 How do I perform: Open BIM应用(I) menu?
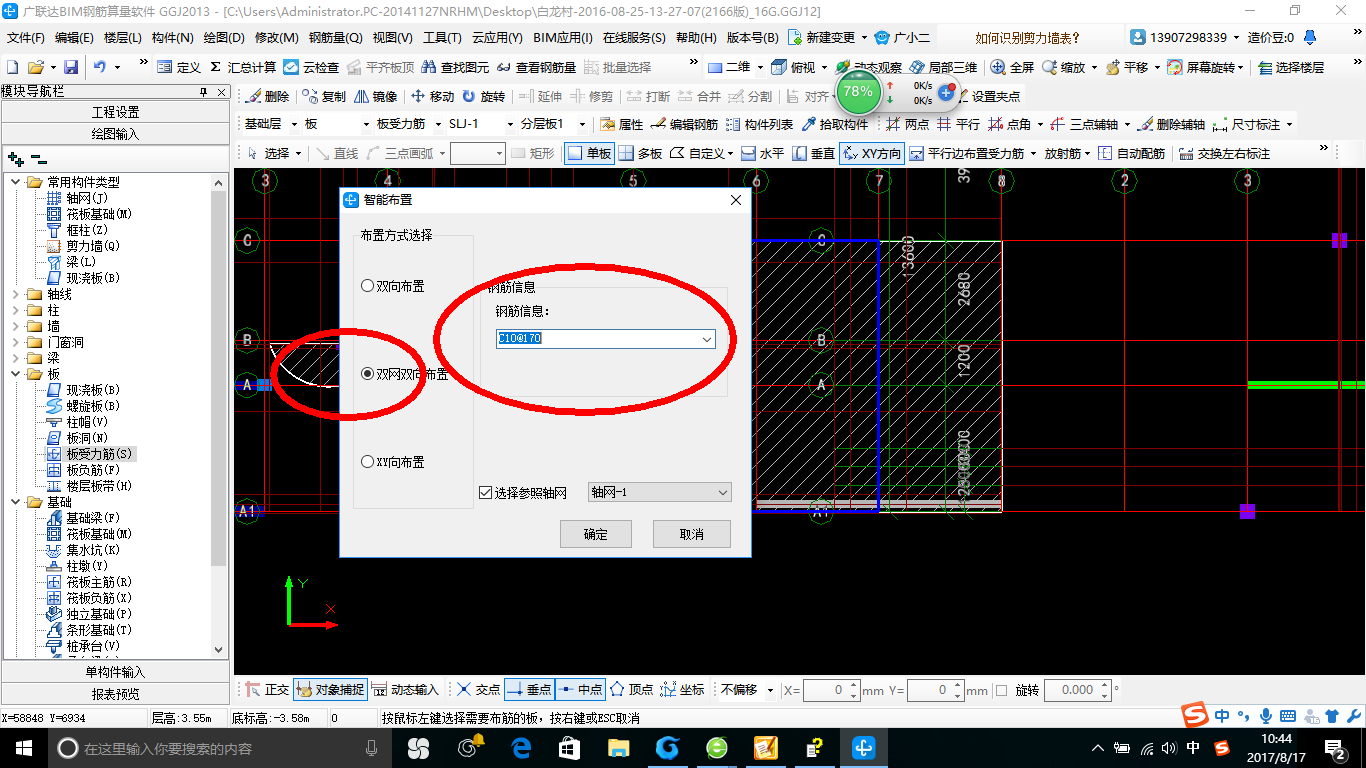563,38
